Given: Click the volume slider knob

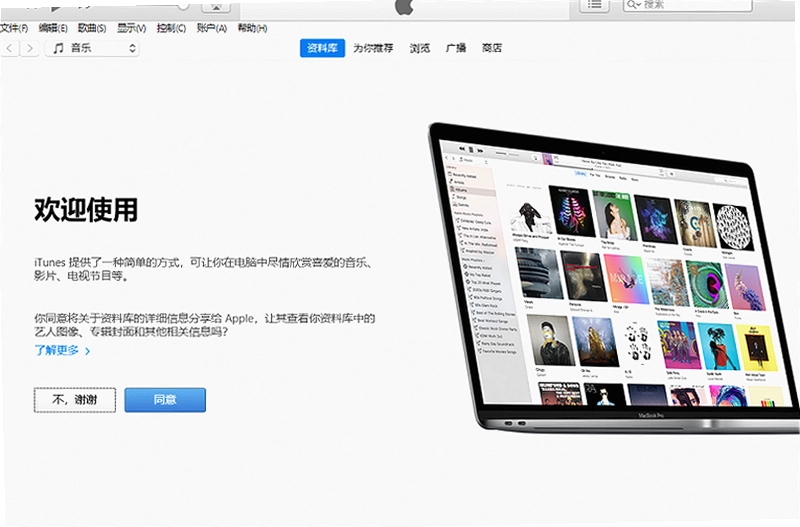Looking at the screenshot, I should point(183,5).
